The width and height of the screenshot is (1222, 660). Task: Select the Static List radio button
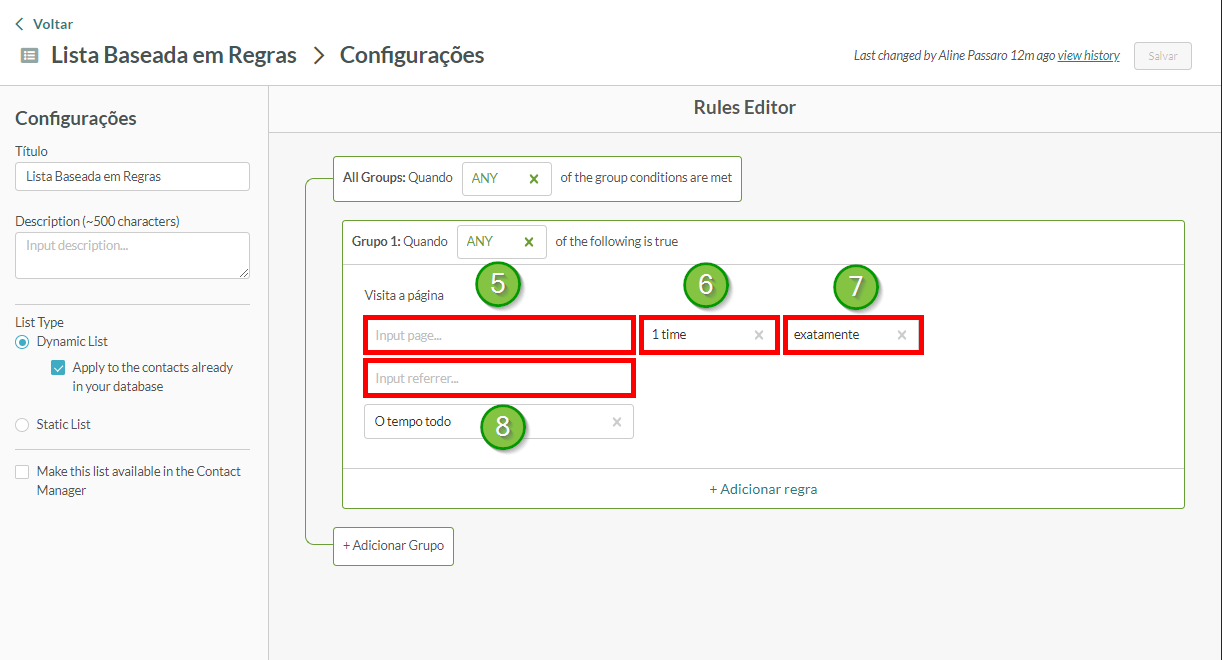[22, 423]
